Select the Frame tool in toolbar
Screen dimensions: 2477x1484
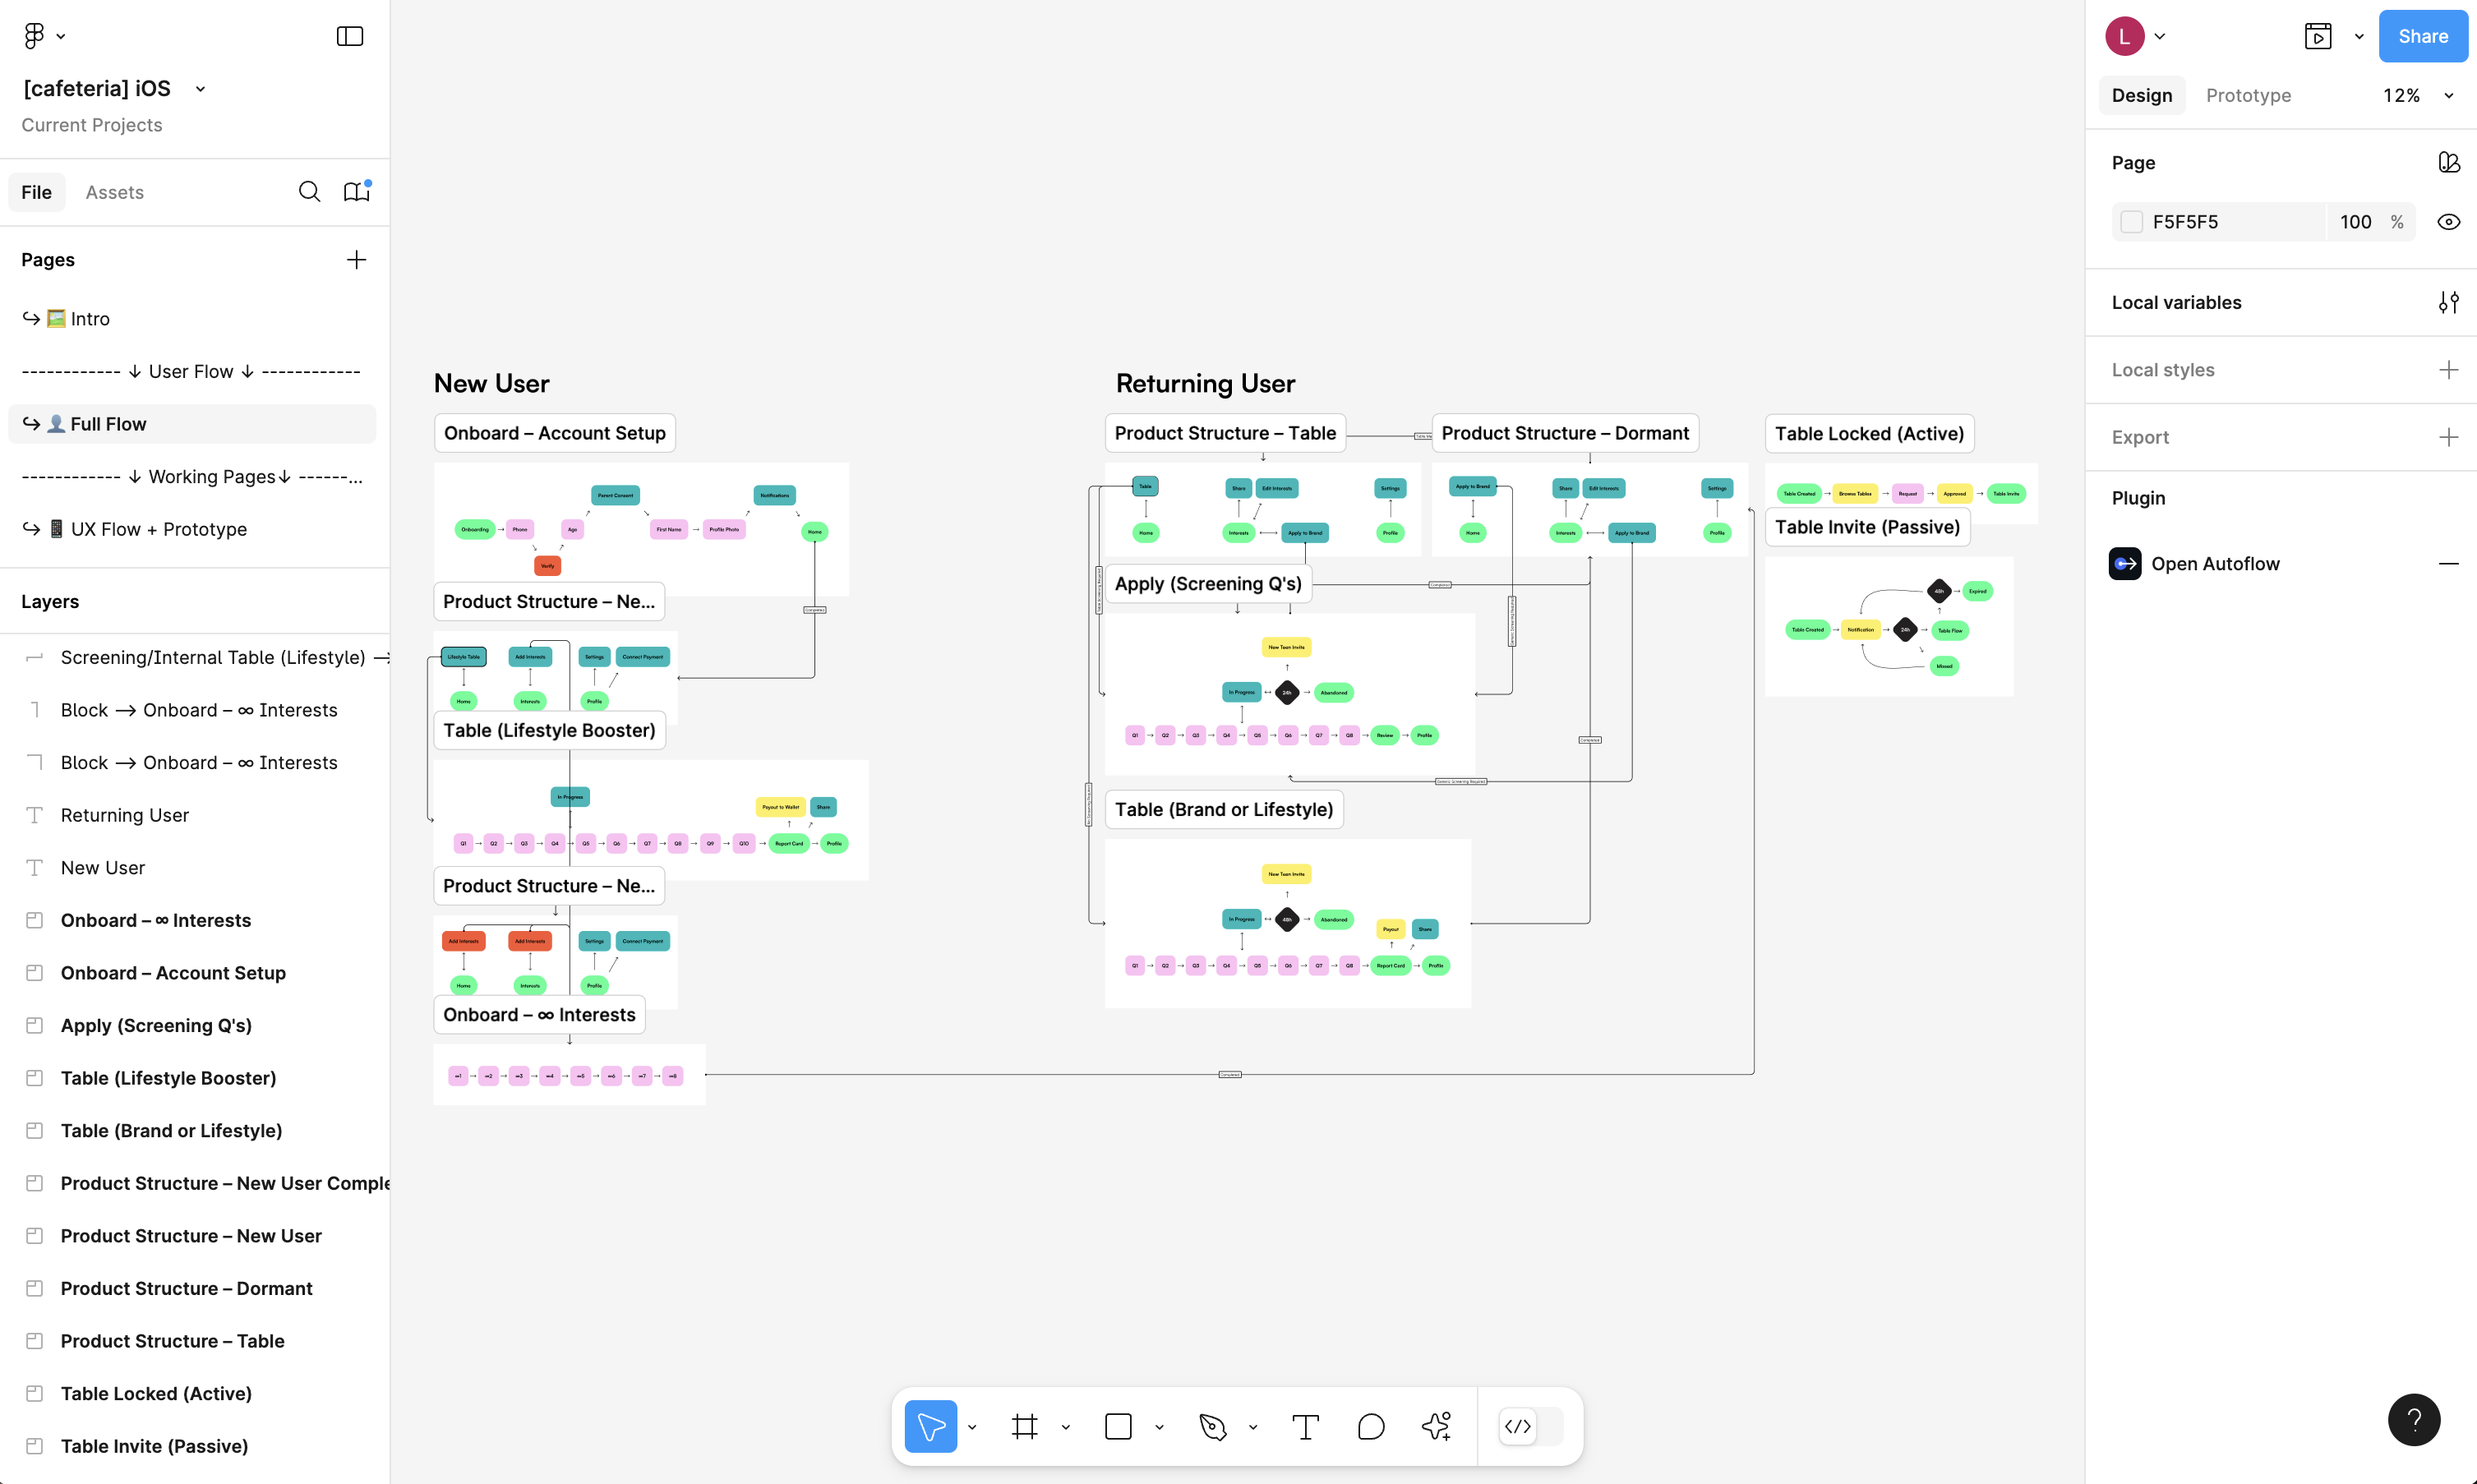1024,1426
